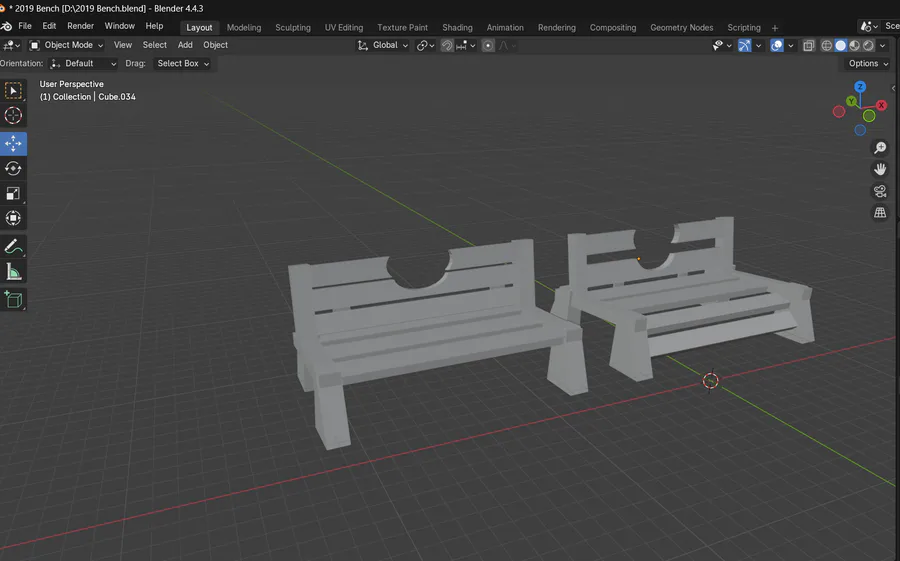The image size is (900, 561).
Task: Choose the Rotate tool
Action: [13, 168]
